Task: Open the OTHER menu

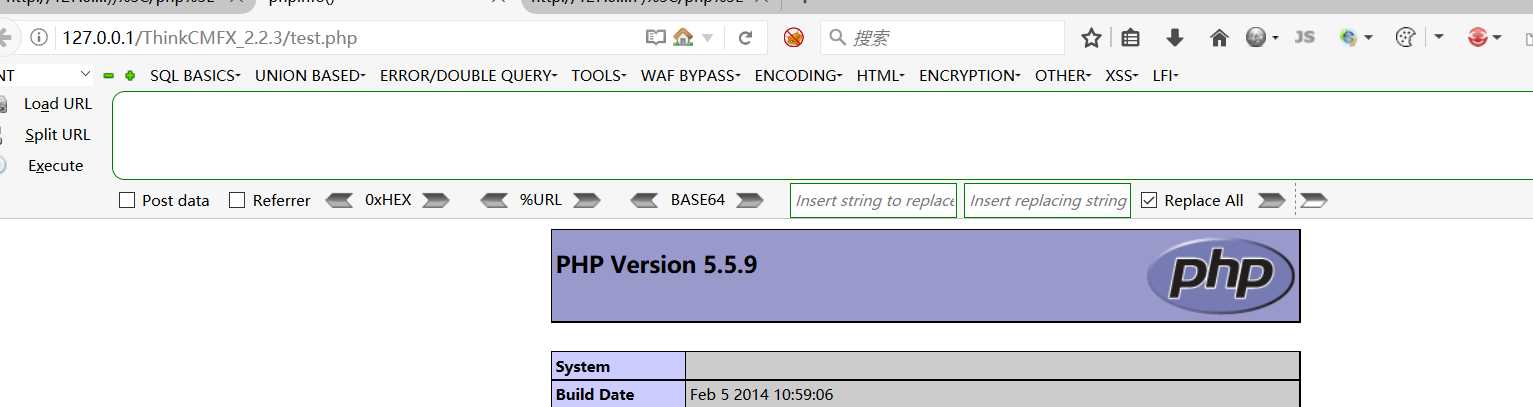Action: pyautogui.click(x=1063, y=75)
